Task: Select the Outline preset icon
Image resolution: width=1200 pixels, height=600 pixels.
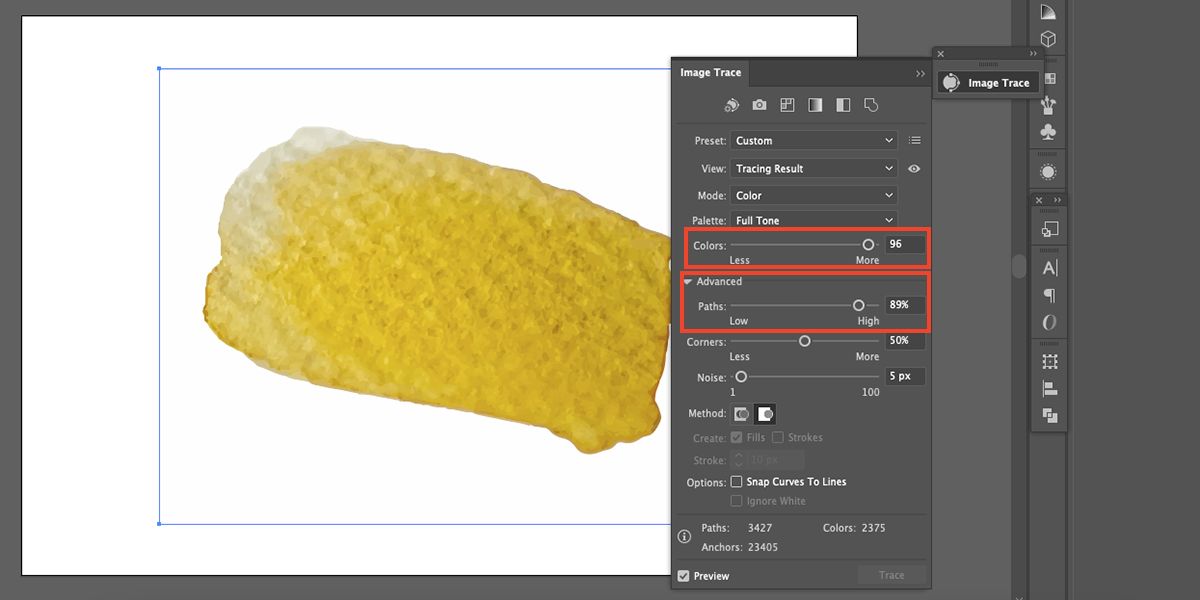Action: (x=870, y=105)
